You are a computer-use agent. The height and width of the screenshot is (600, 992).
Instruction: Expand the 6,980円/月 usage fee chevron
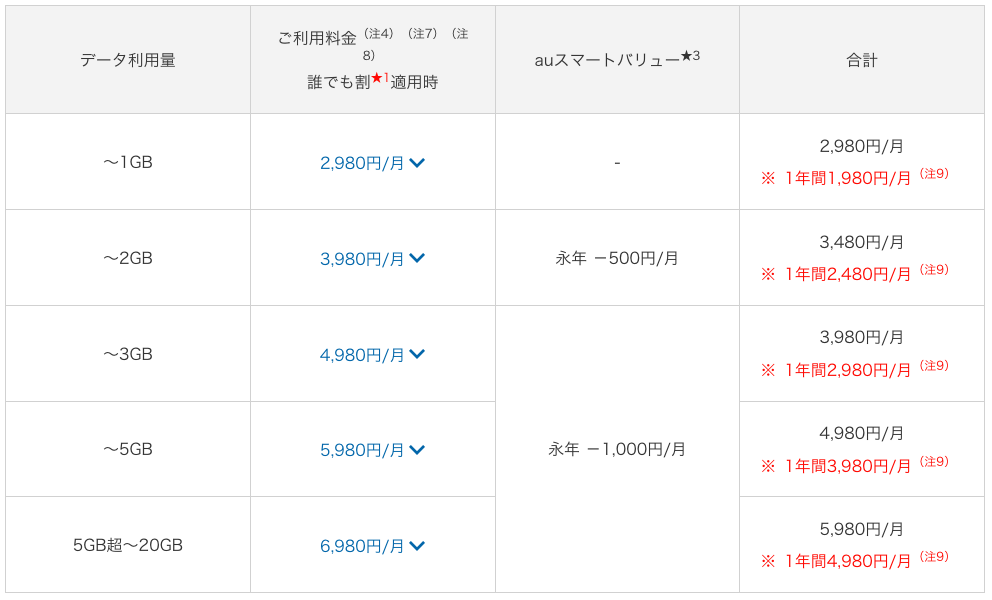pyautogui.click(x=417, y=546)
